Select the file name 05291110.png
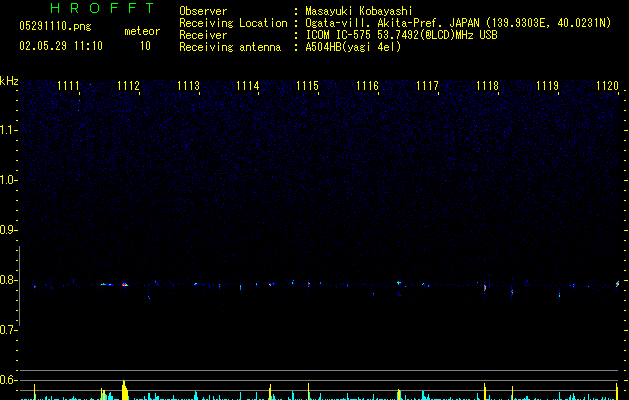Screen dimensions: 629x400 (55, 27)
